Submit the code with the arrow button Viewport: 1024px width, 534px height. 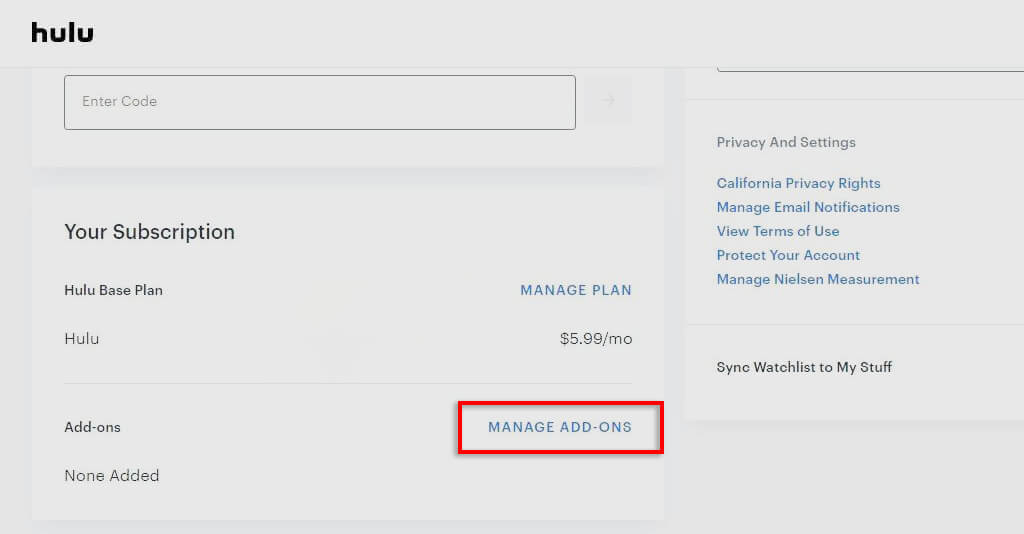[x=608, y=101]
